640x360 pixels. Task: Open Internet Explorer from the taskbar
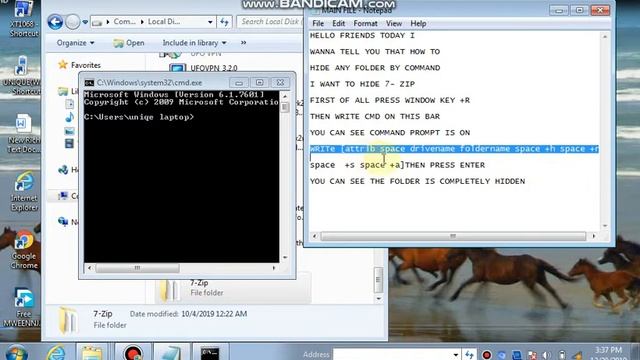click(x=56, y=353)
